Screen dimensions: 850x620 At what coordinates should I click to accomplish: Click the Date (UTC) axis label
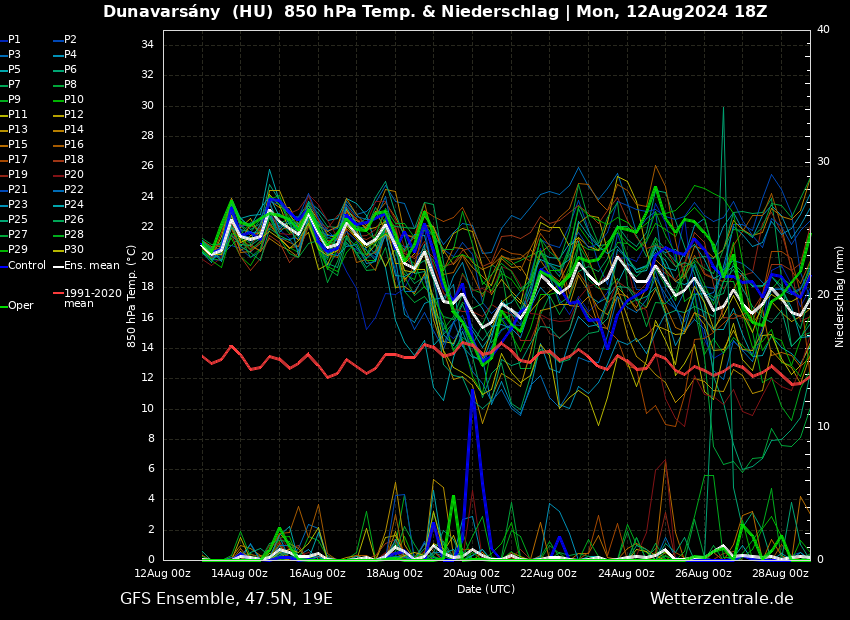pyautogui.click(x=486, y=590)
